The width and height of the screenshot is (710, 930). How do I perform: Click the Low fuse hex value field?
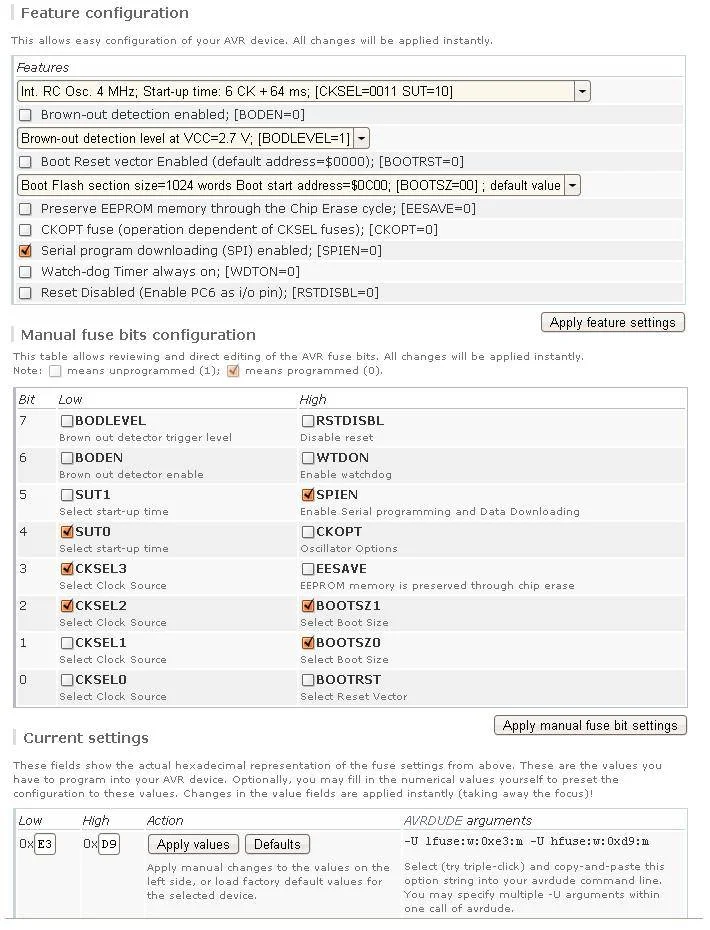[x=45, y=844]
